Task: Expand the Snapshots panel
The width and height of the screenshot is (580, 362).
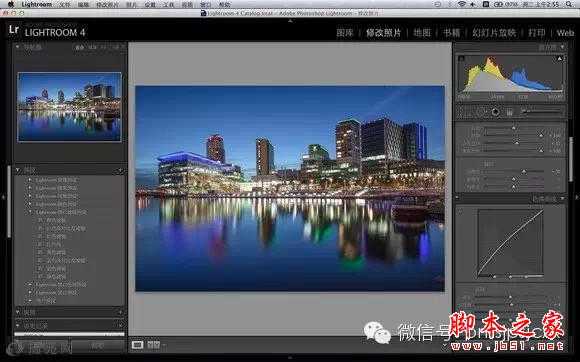Action: coord(17,312)
